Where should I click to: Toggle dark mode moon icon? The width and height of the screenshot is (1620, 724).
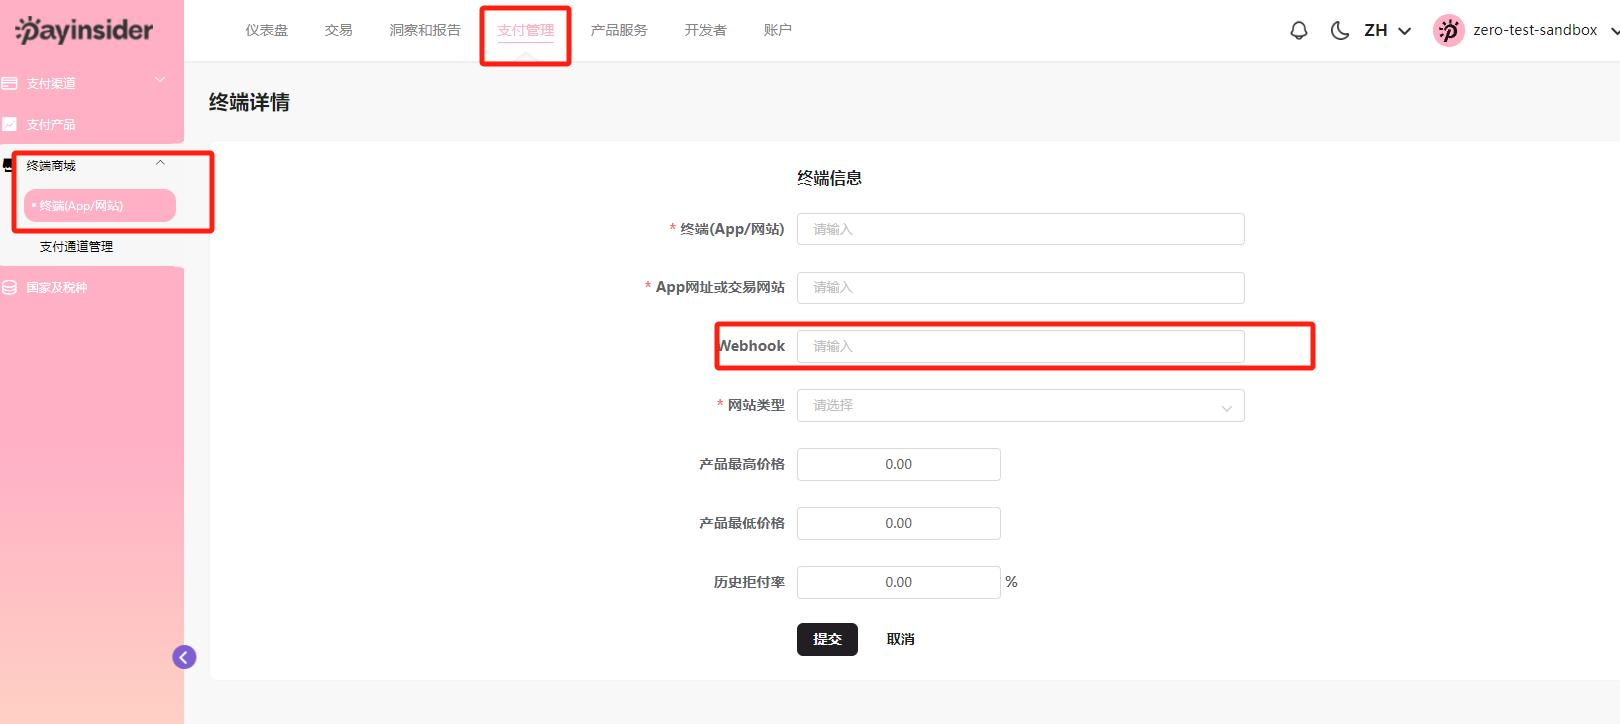pyautogui.click(x=1339, y=31)
